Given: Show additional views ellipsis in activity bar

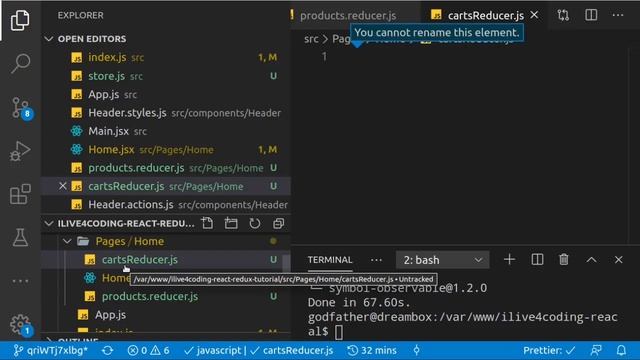Looking at the screenshot, I should pos(20,281).
